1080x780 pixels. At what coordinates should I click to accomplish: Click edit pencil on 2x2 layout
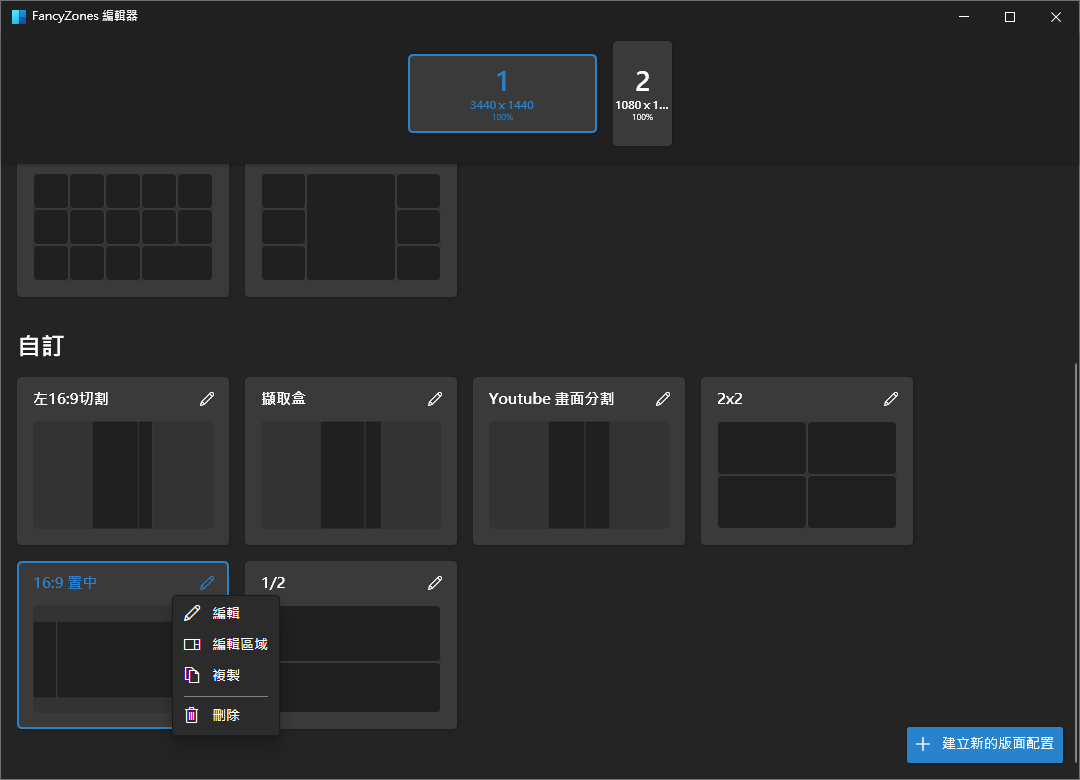click(891, 399)
